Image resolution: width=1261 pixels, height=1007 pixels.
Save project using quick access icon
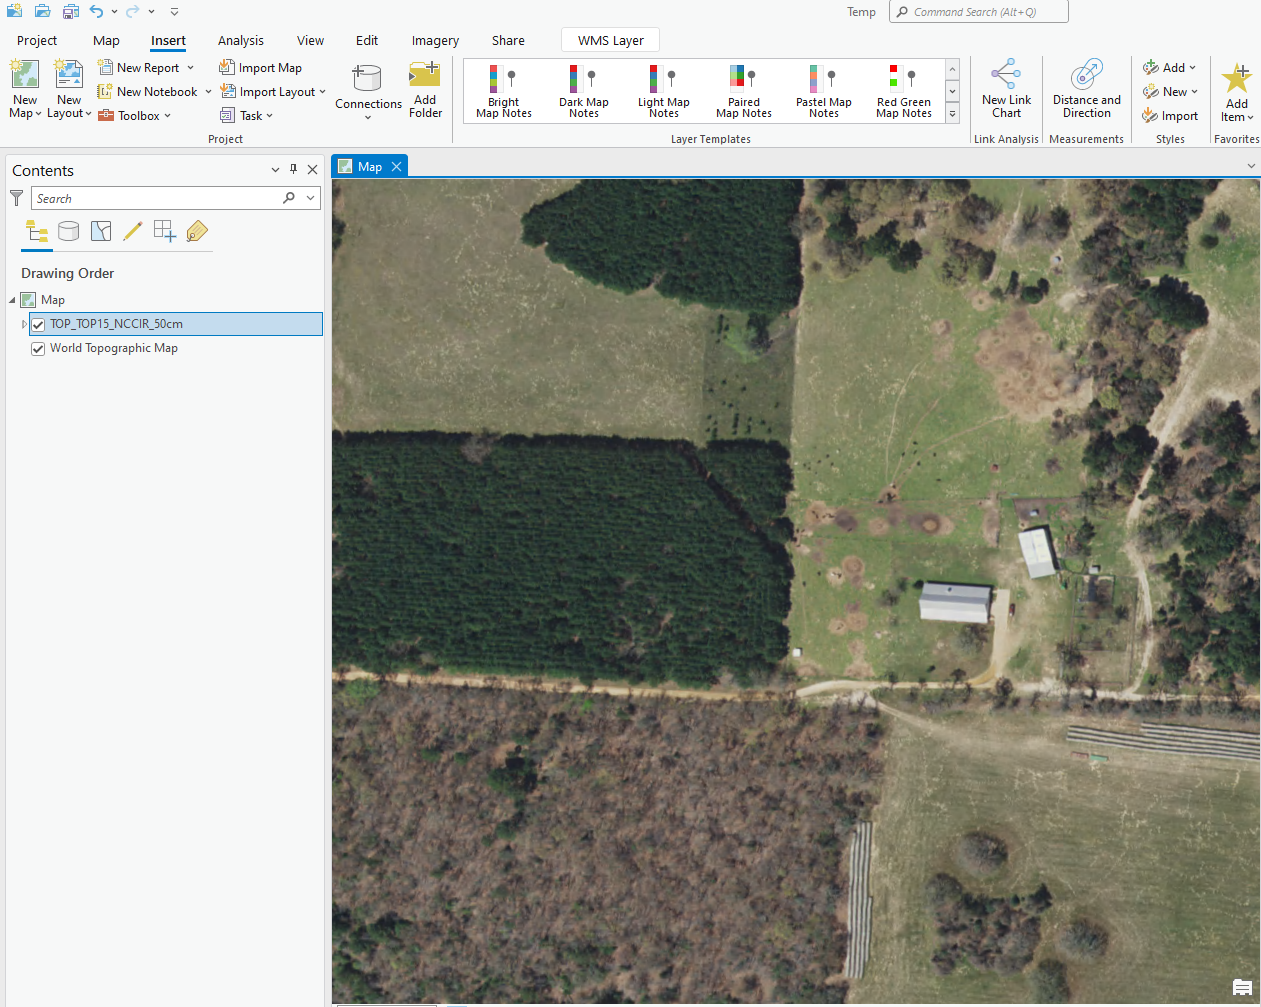(70, 12)
